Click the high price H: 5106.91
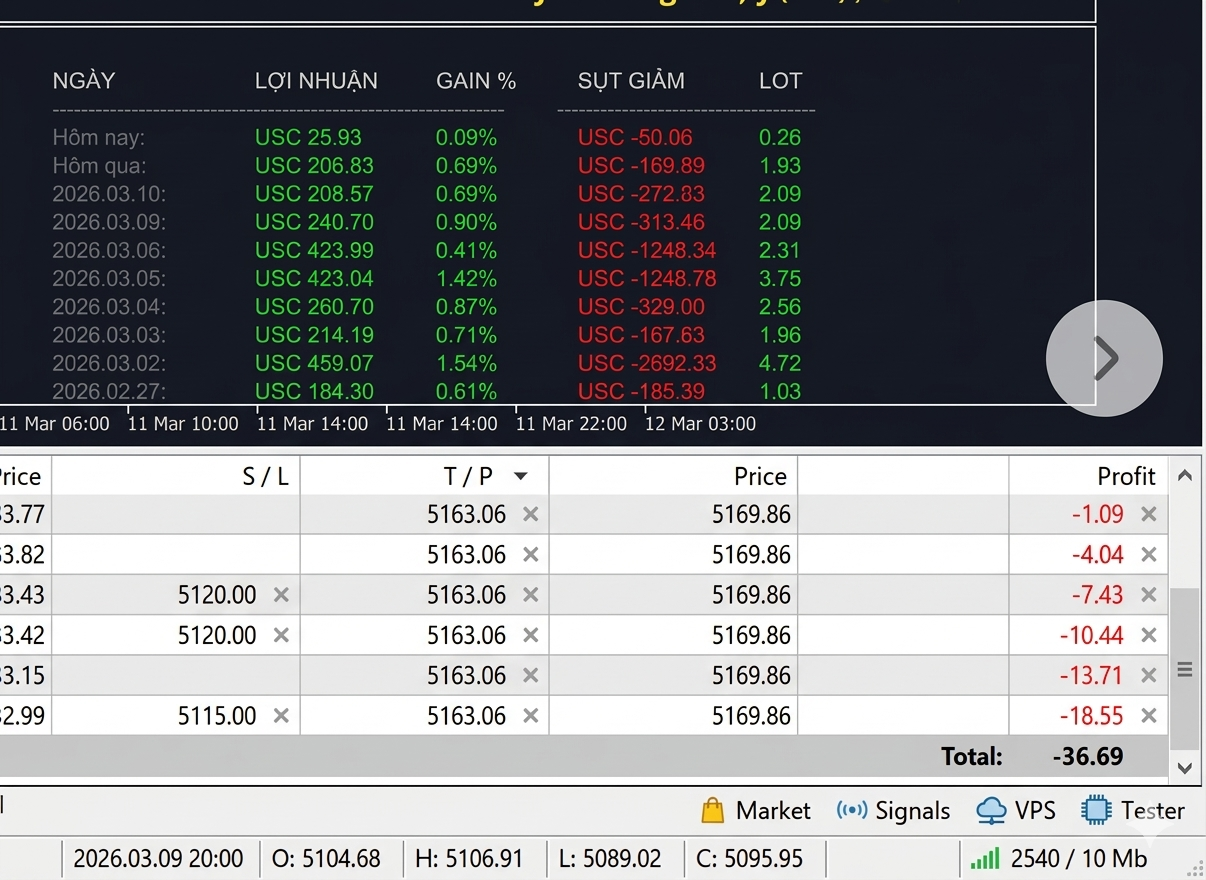Viewport: 1206px width, 880px height. 469,858
